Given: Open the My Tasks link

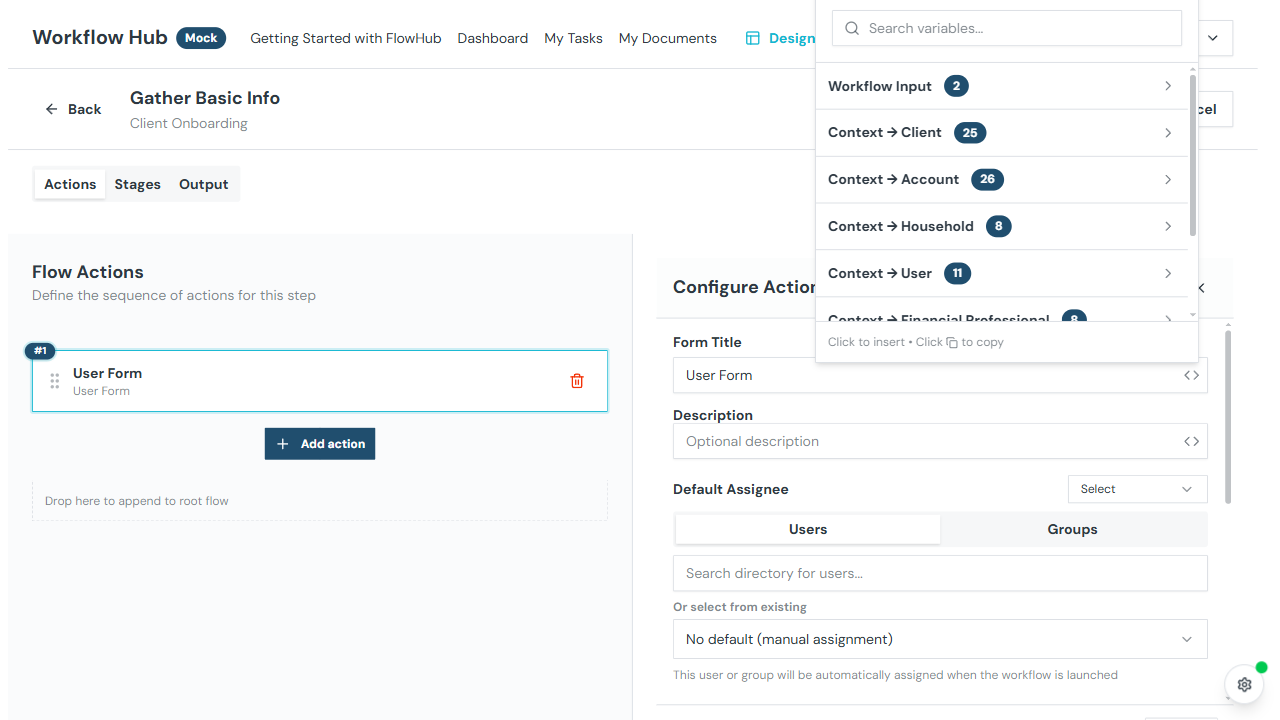Looking at the screenshot, I should (x=573, y=38).
